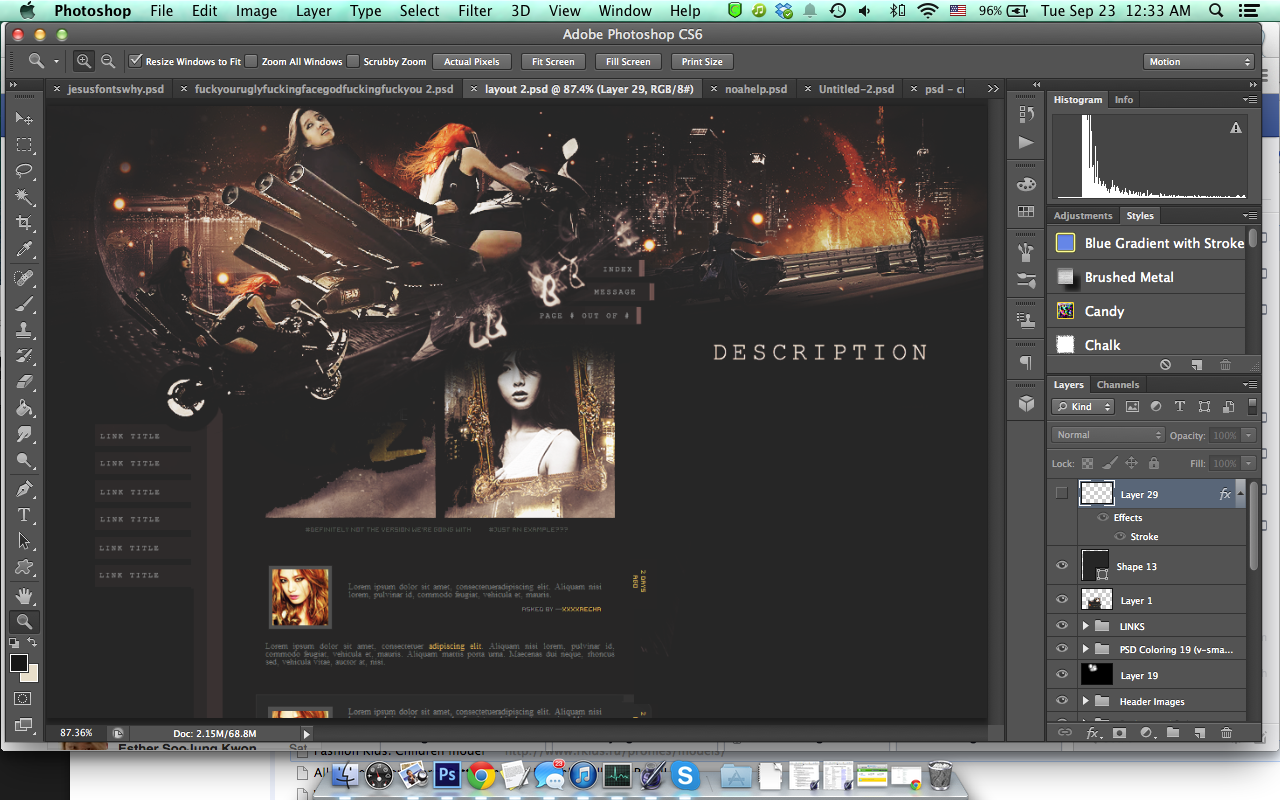Hide Layer 19 with its eye icon
Viewport: 1280px width, 800px height.
1062,675
